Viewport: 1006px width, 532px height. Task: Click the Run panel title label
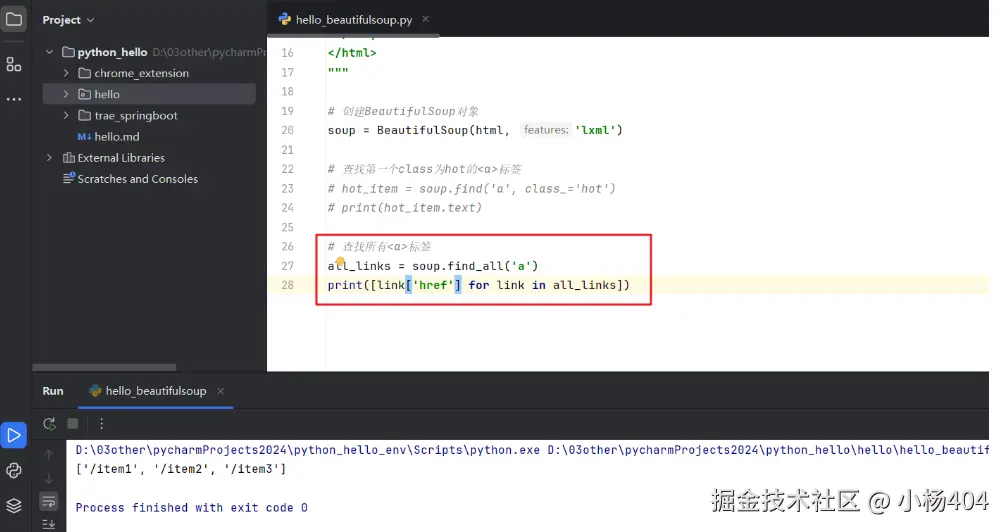pyautogui.click(x=53, y=391)
